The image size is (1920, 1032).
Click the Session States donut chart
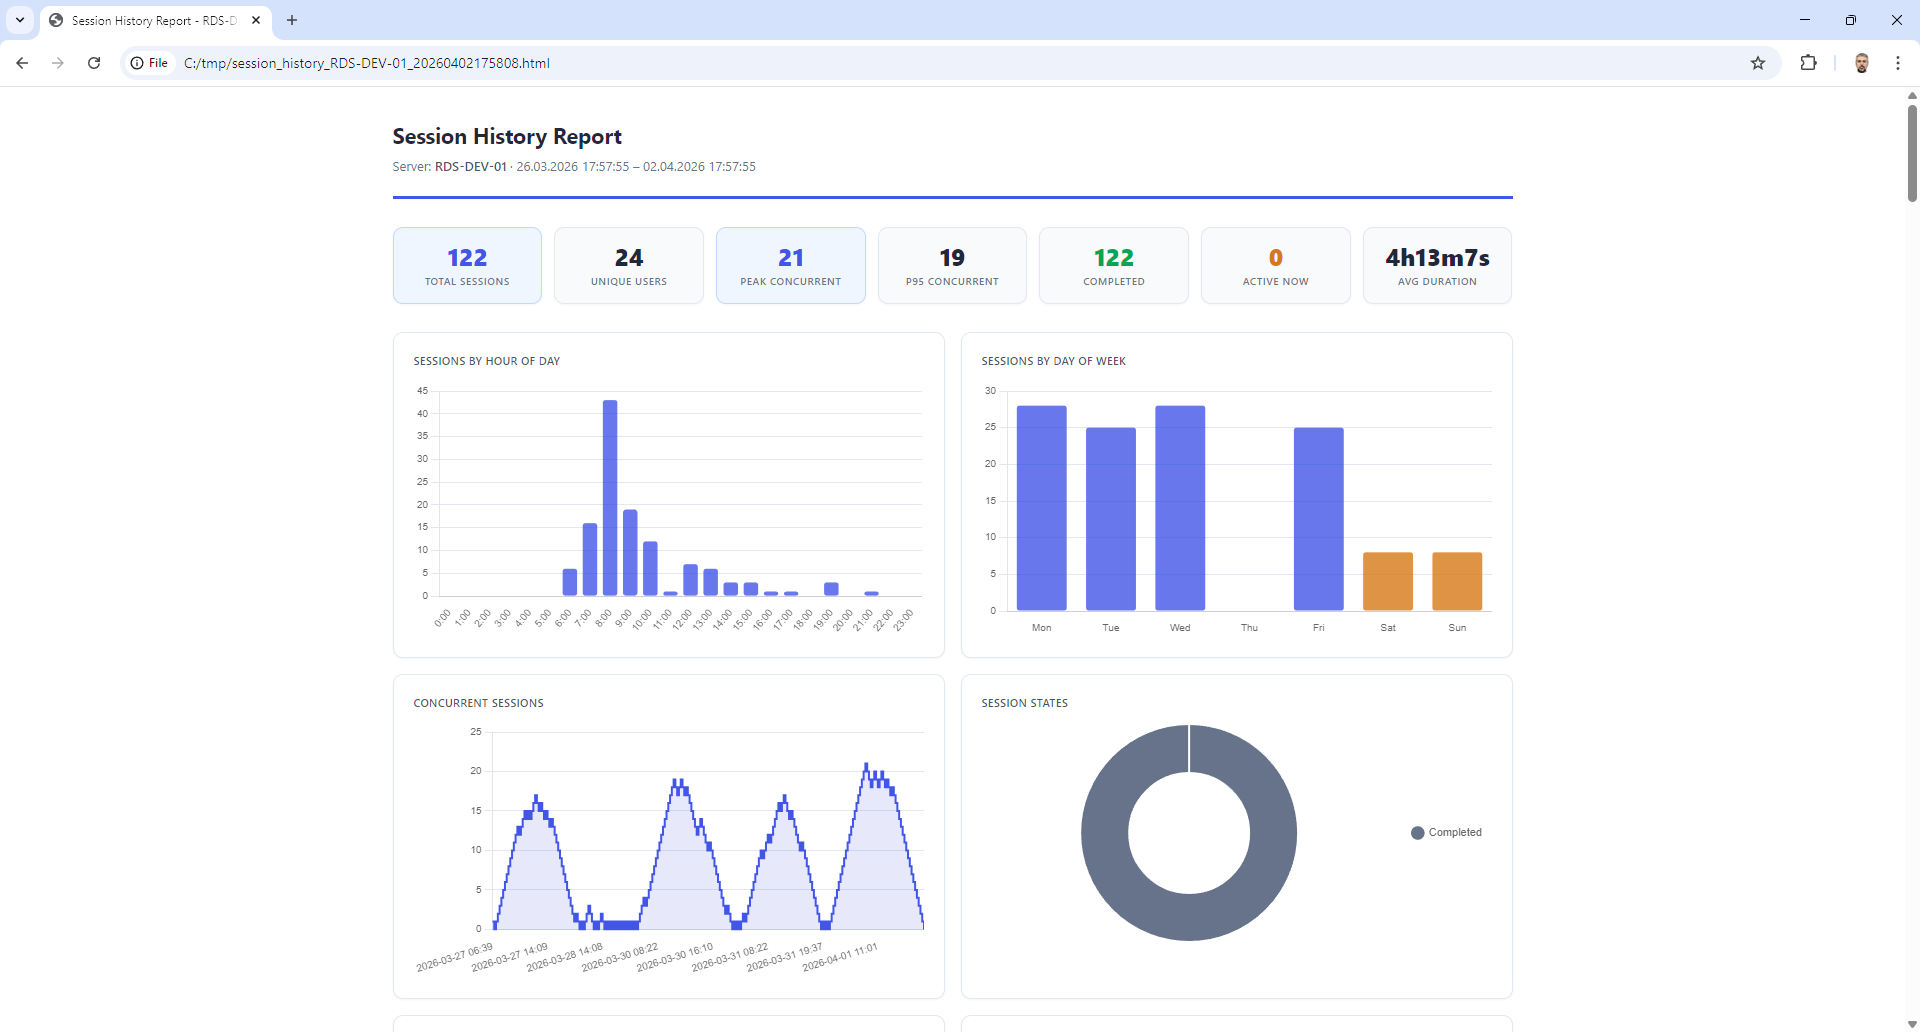[1105, 833]
